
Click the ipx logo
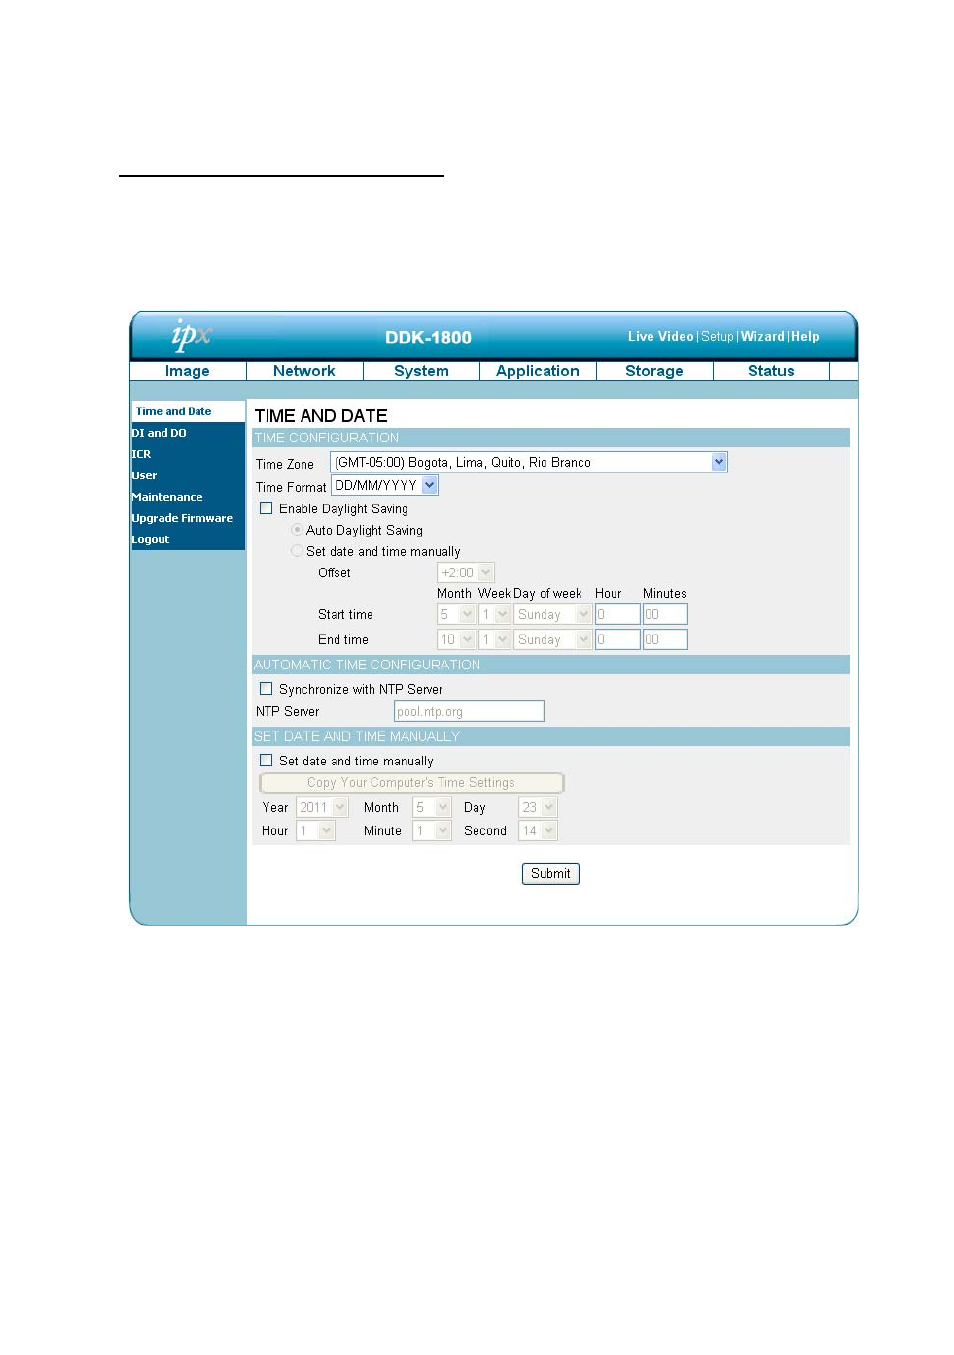(x=191, y=334)
